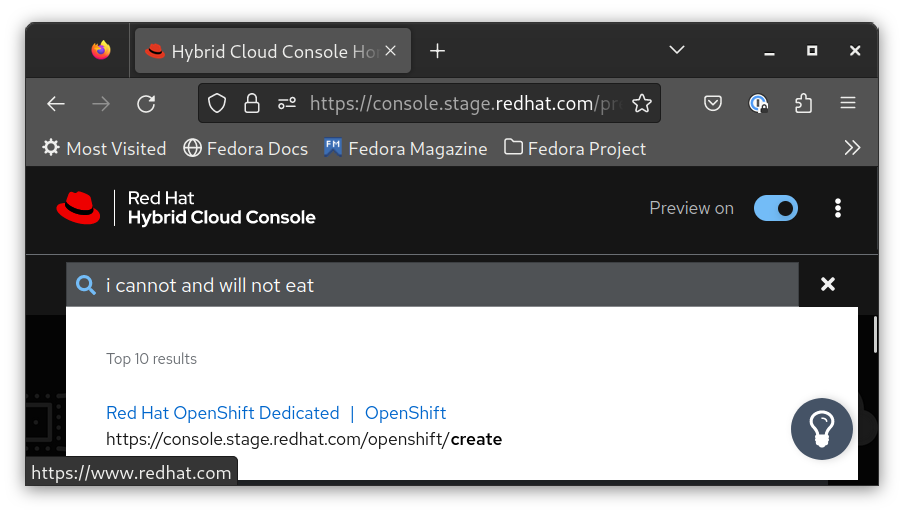904x514 pixels.
Task: Clear search with the X icon
Action: point(828,285)
